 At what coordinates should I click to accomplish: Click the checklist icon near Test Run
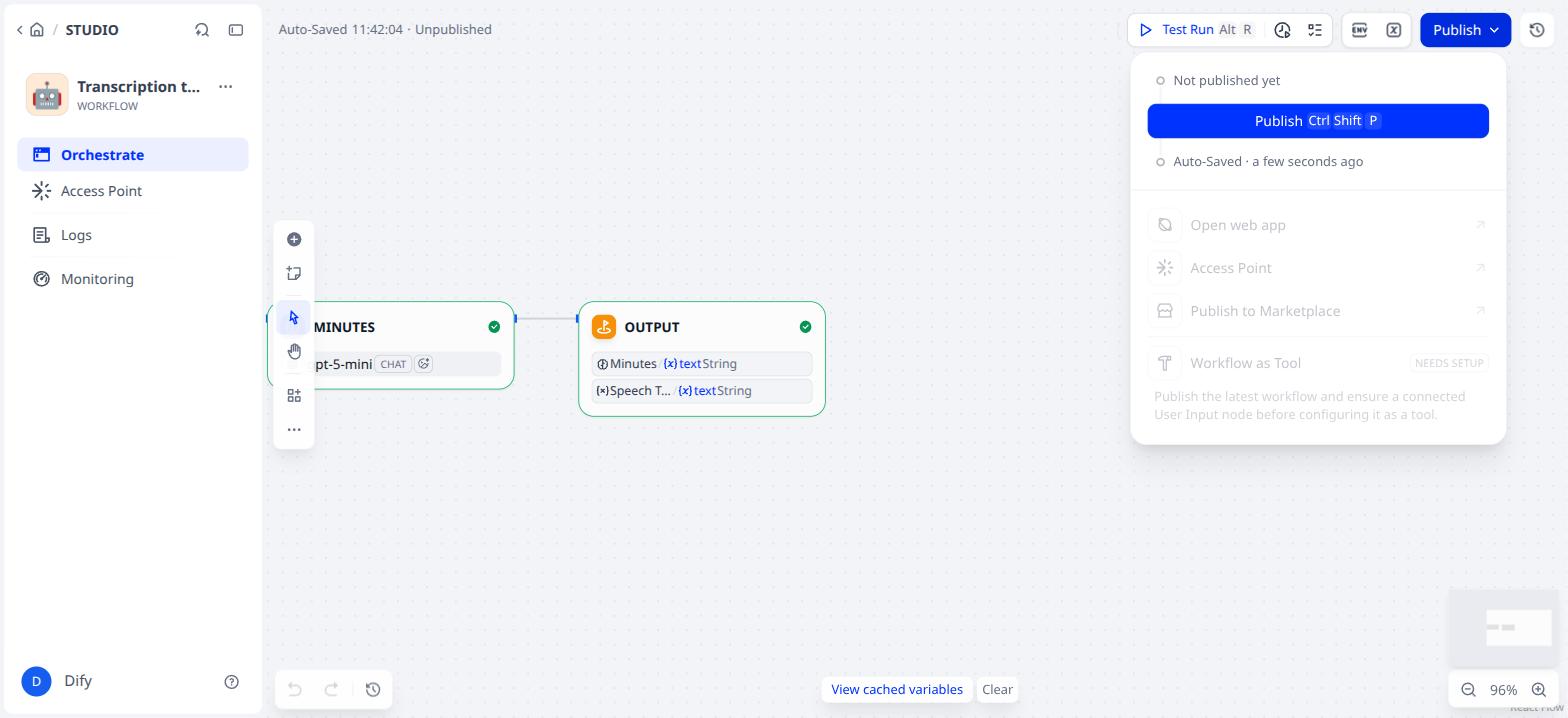coord(1315,30)
